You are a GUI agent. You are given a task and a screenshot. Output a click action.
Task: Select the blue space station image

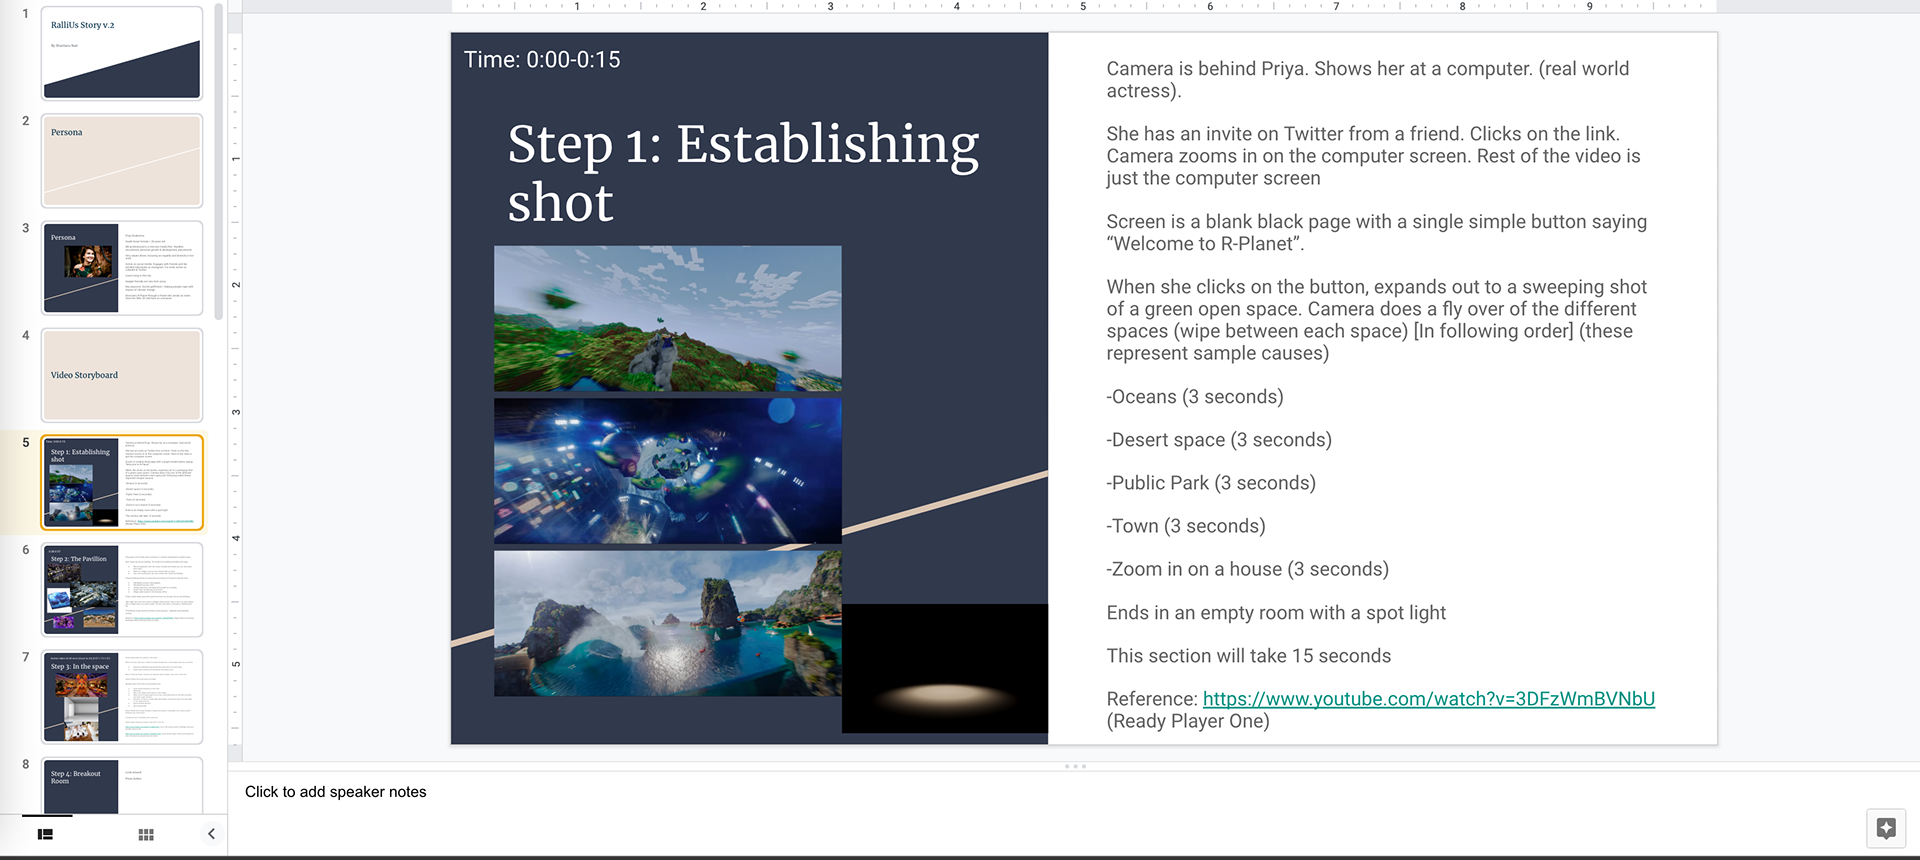click(668, 471)
